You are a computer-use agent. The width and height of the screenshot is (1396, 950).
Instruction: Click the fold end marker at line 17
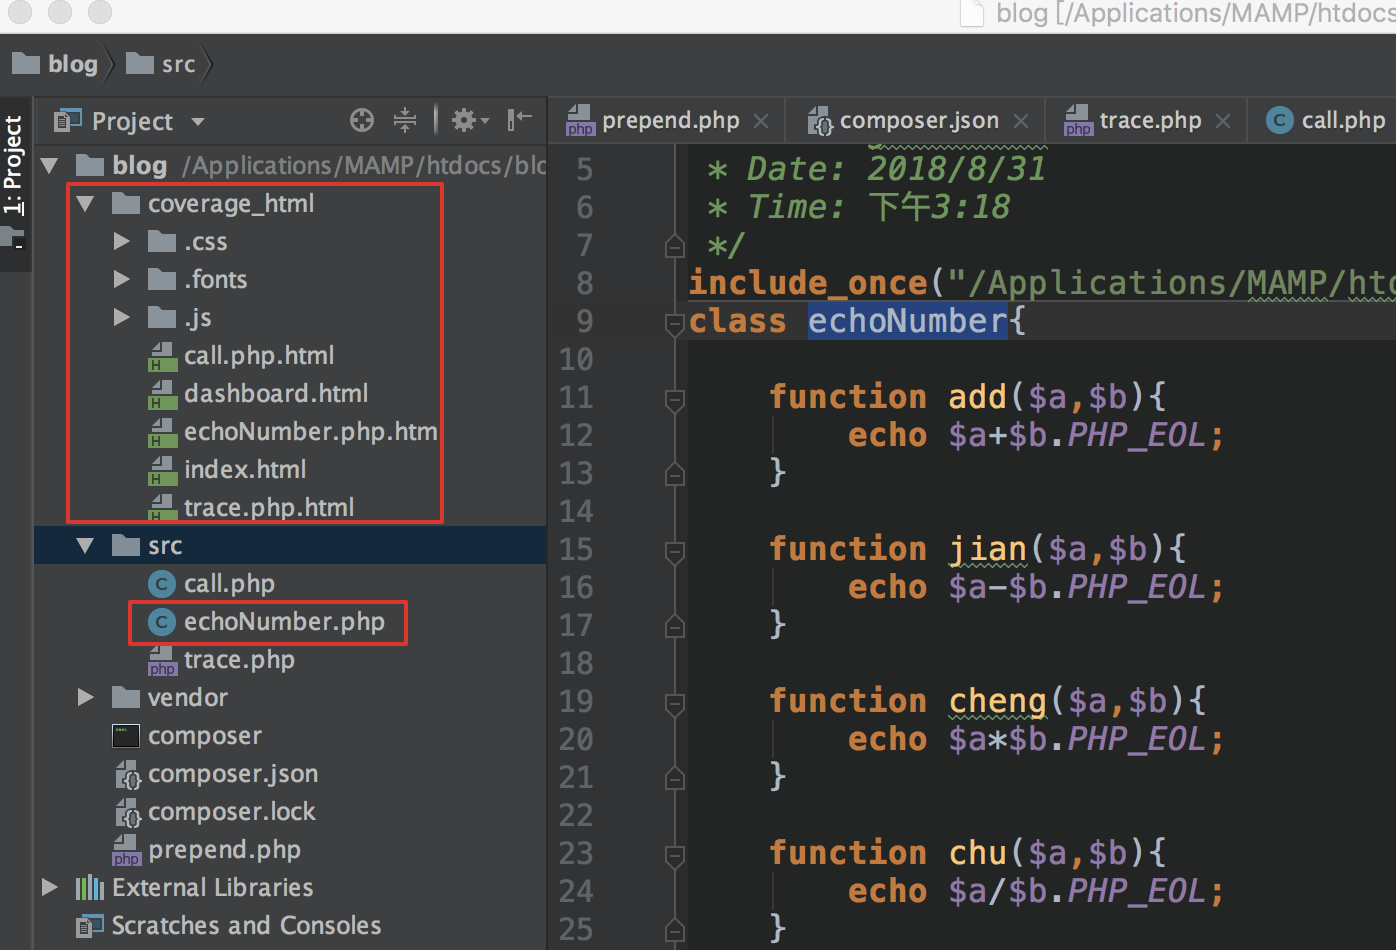(x=675, y=626)
